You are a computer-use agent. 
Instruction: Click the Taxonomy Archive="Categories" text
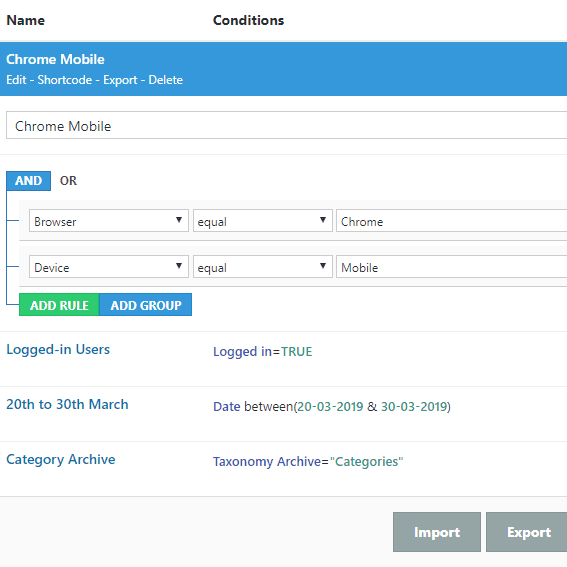click(x=308, y=462)
